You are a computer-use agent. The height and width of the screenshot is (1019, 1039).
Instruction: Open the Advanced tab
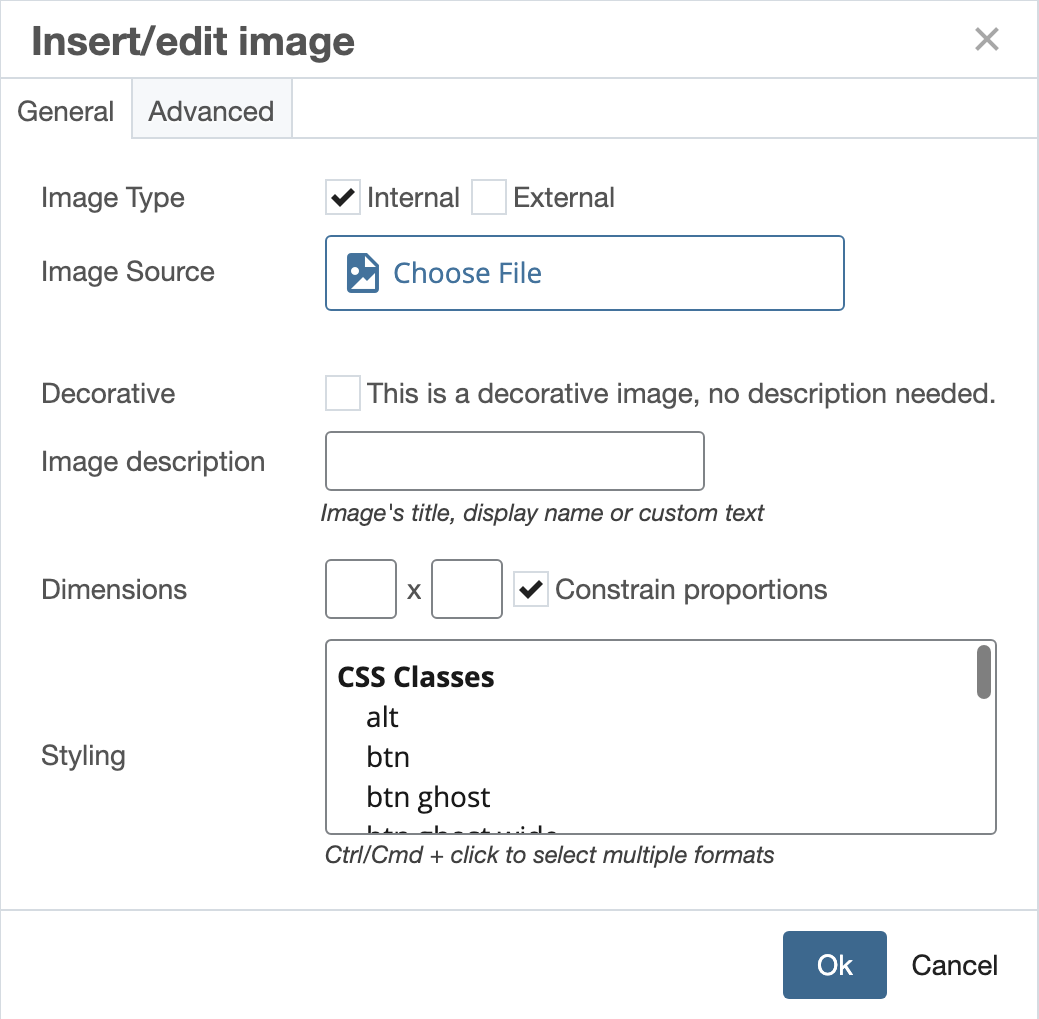(211, 111)
